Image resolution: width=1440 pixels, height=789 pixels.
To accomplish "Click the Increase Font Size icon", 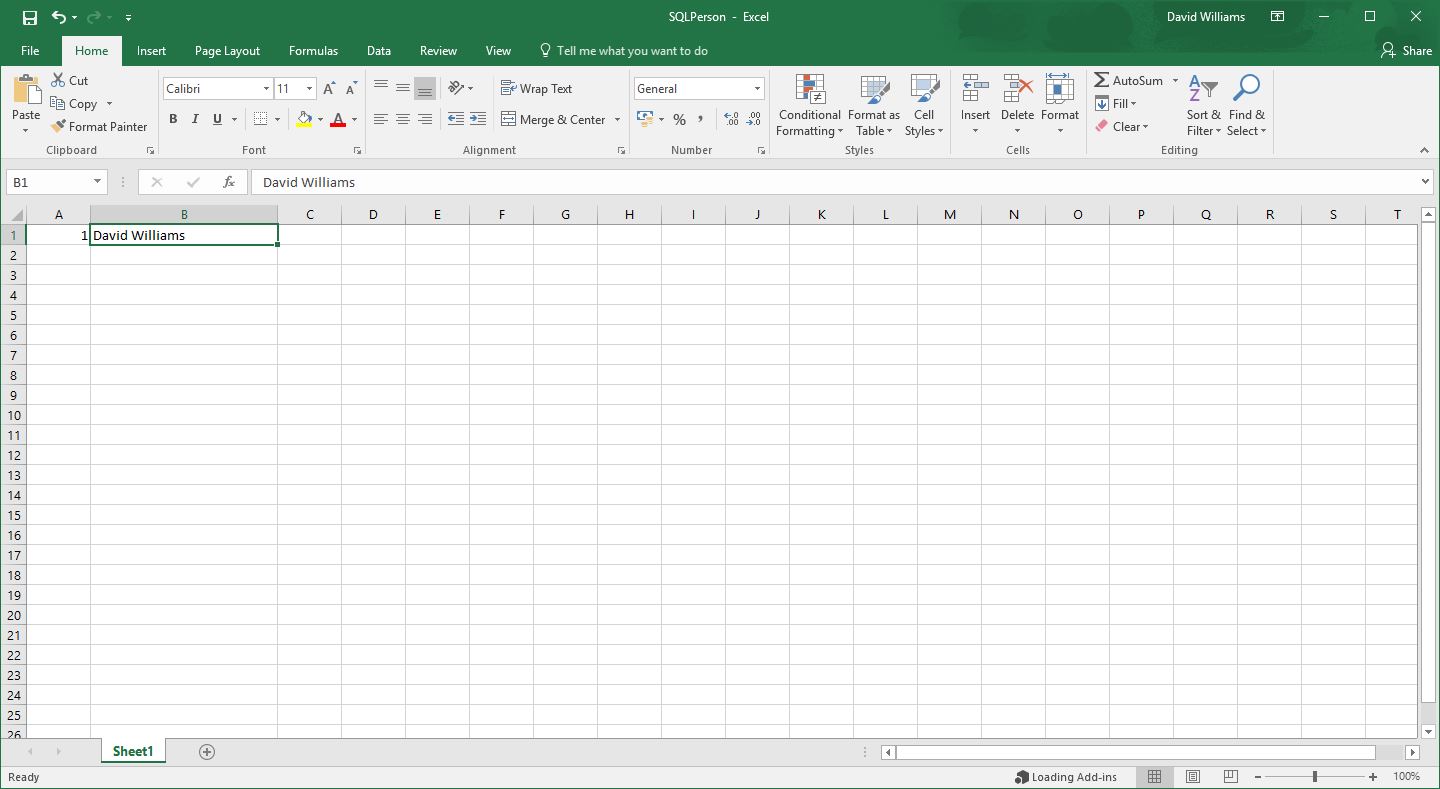I will pos(328,89).
